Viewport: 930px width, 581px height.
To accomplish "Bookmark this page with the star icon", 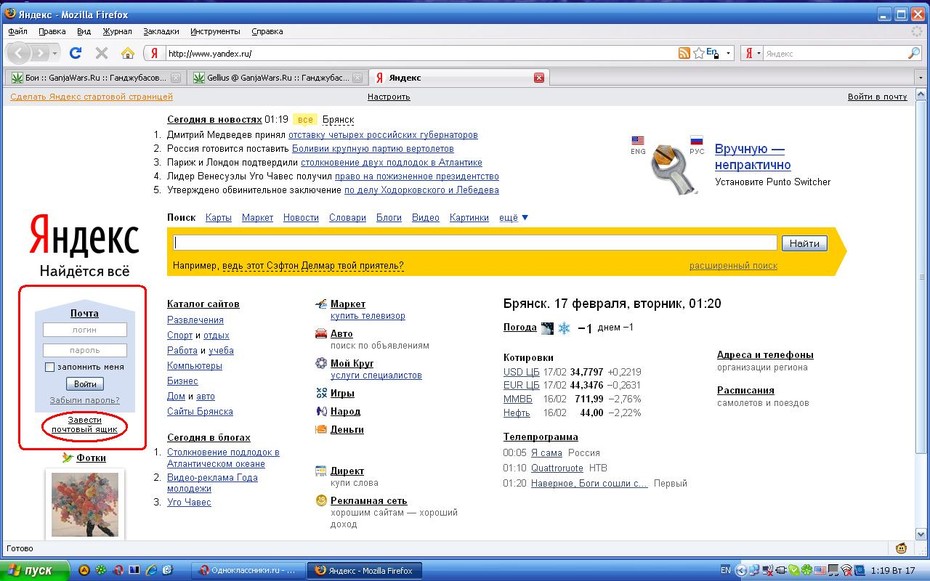I will tap(698, 53).
